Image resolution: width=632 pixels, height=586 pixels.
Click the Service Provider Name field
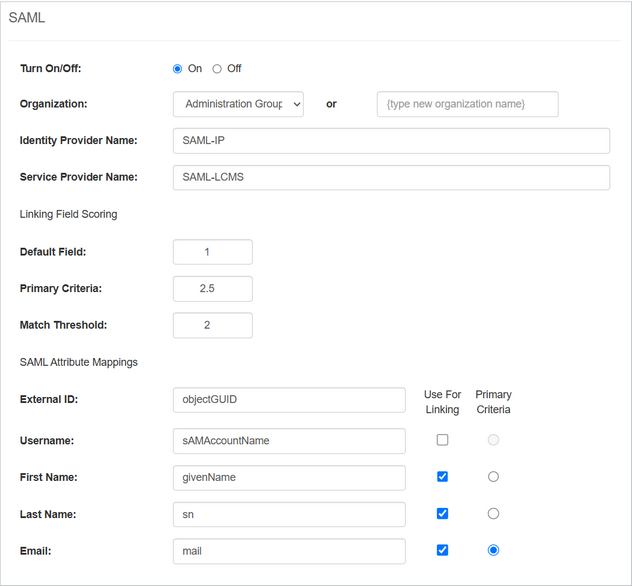tap(391, 177)
